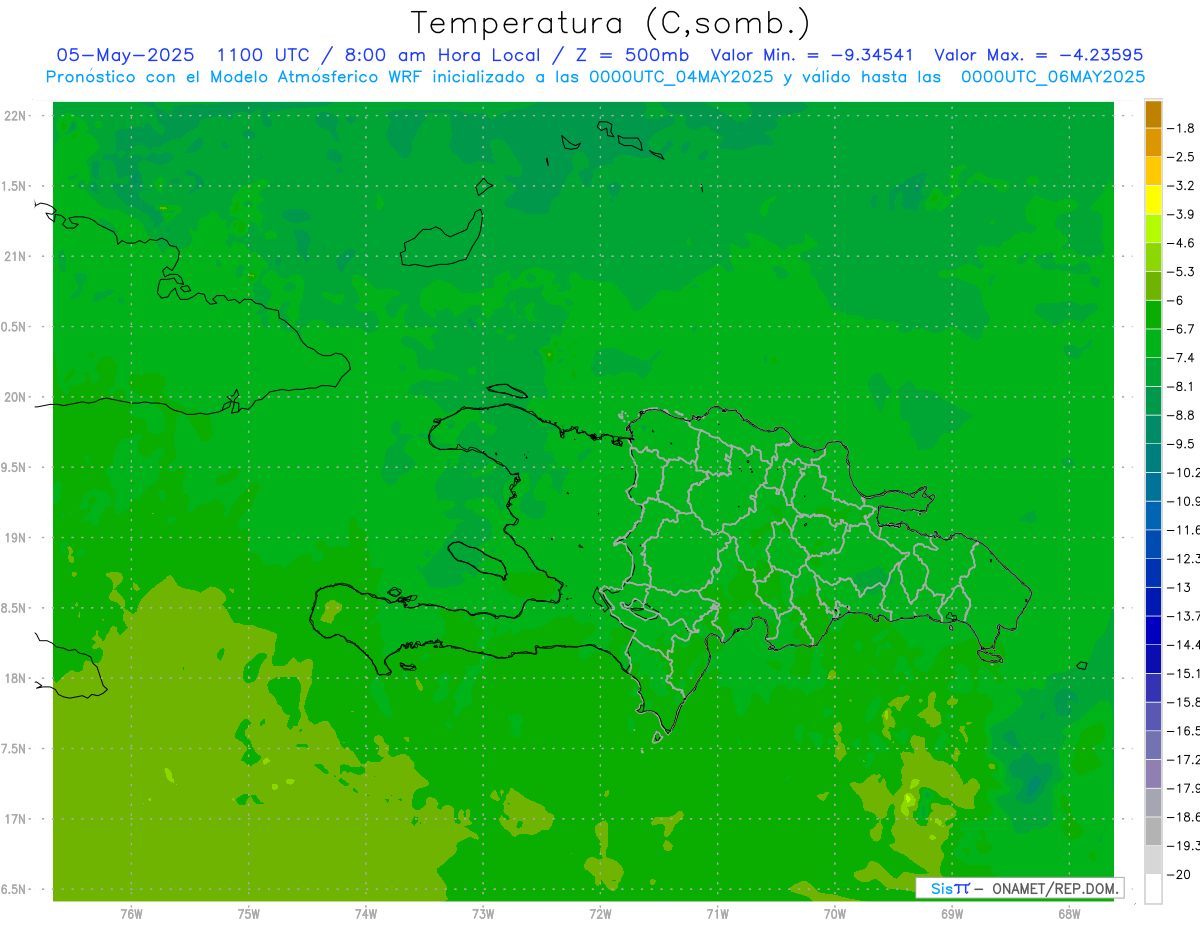Click the "-20" legend value
Viewport: 1200px width, 927px height.
(1178, 874)
